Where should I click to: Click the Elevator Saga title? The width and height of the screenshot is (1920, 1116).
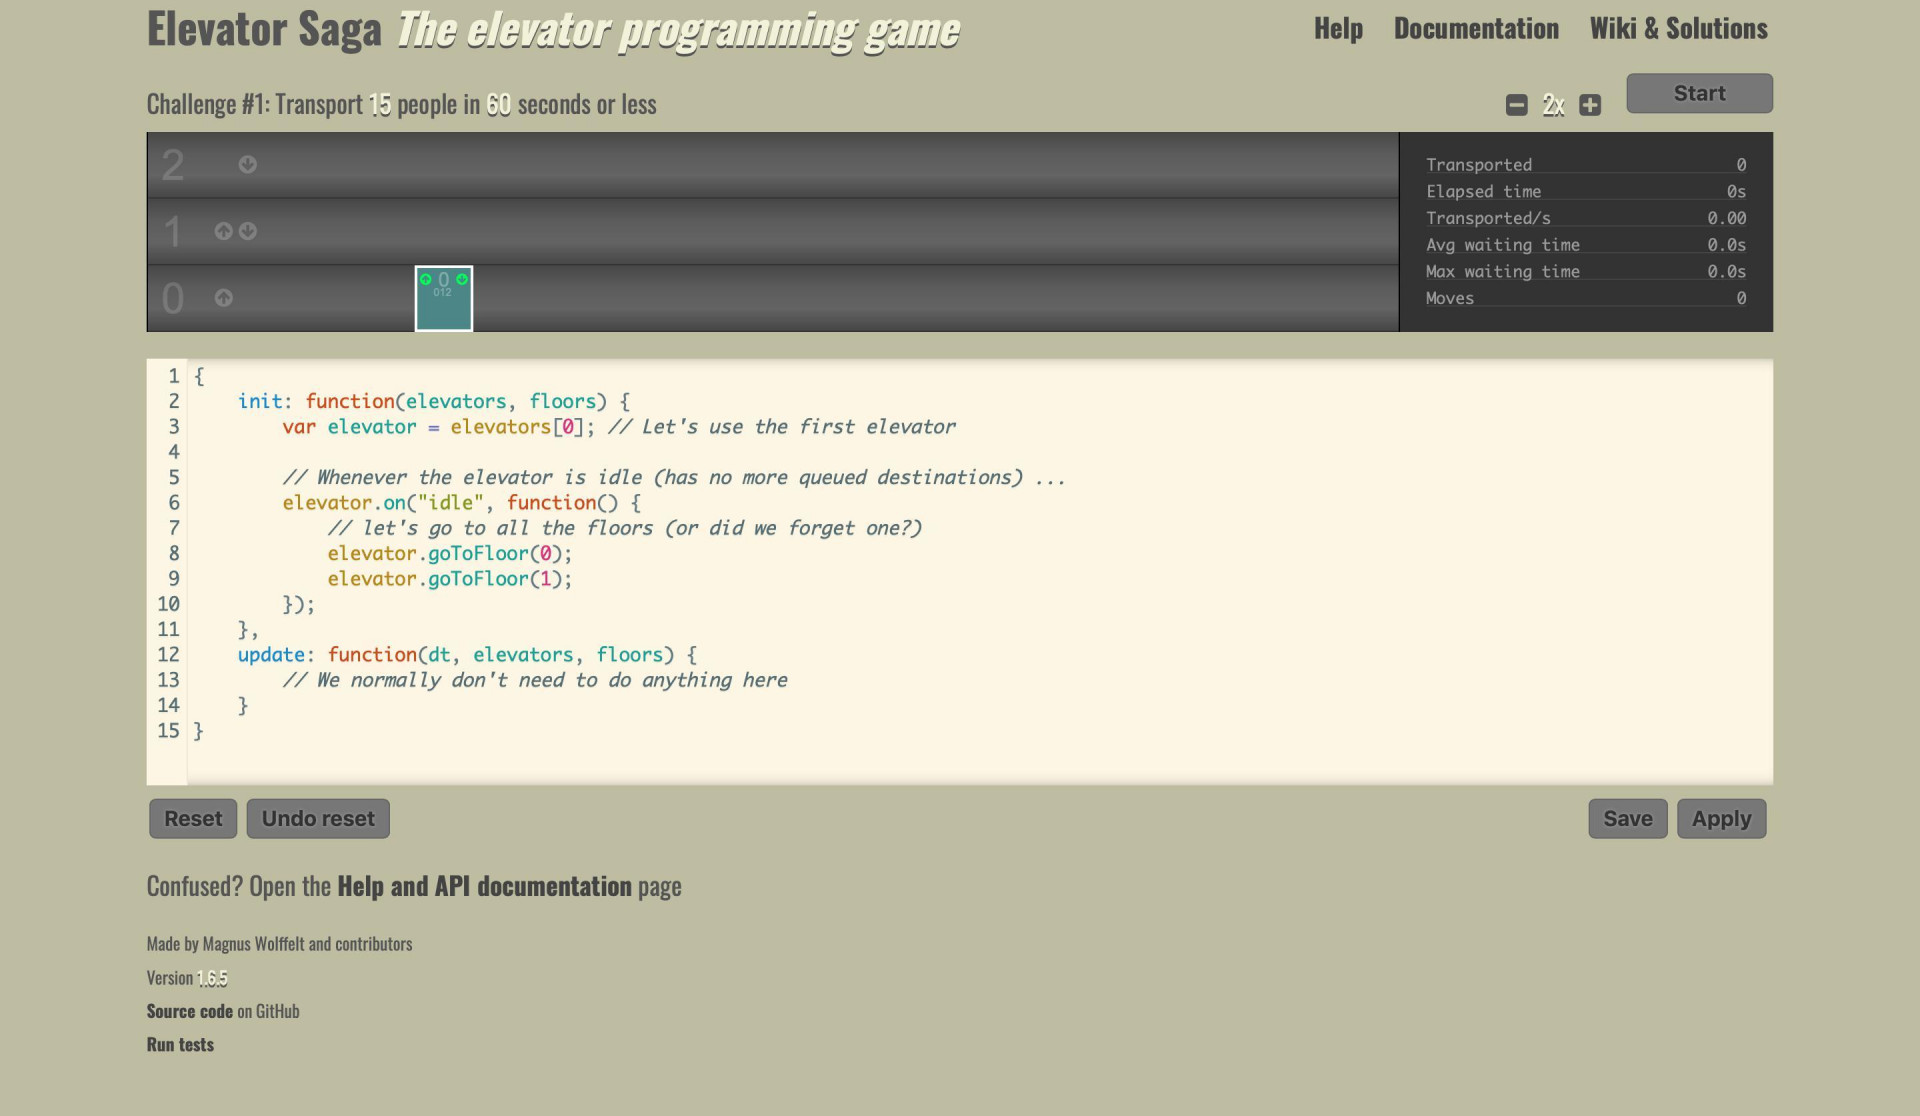(x=264, y=29)
